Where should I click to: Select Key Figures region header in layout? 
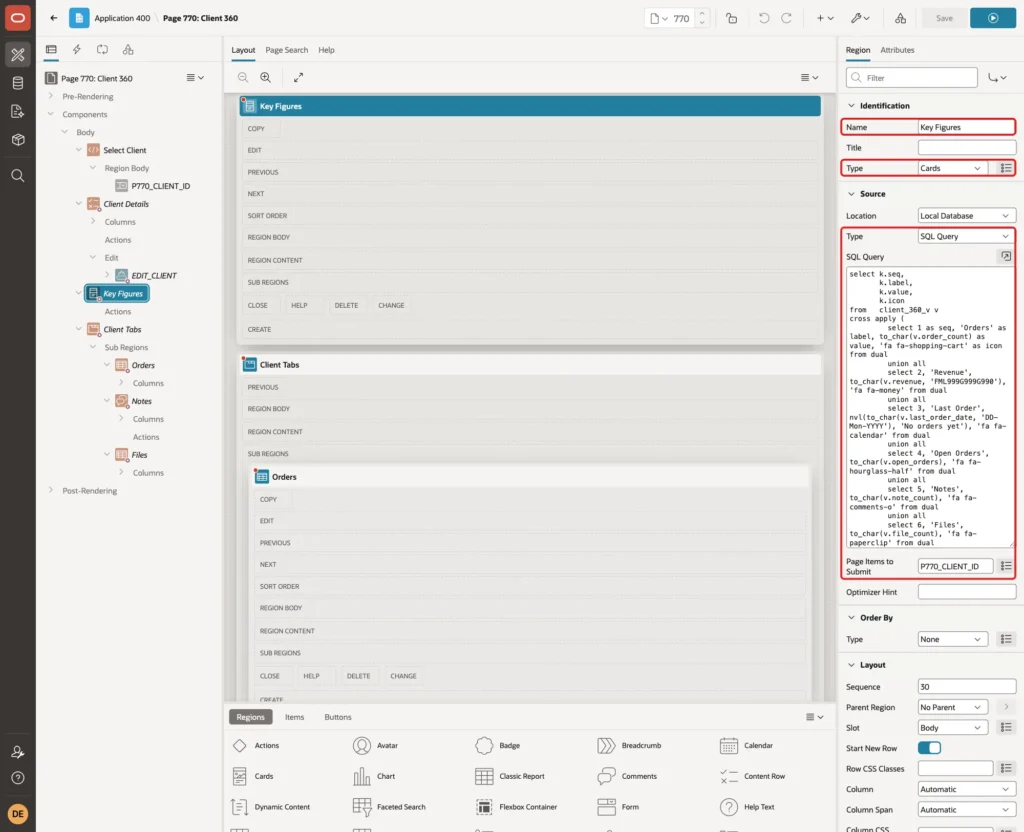tap(530, 106)
